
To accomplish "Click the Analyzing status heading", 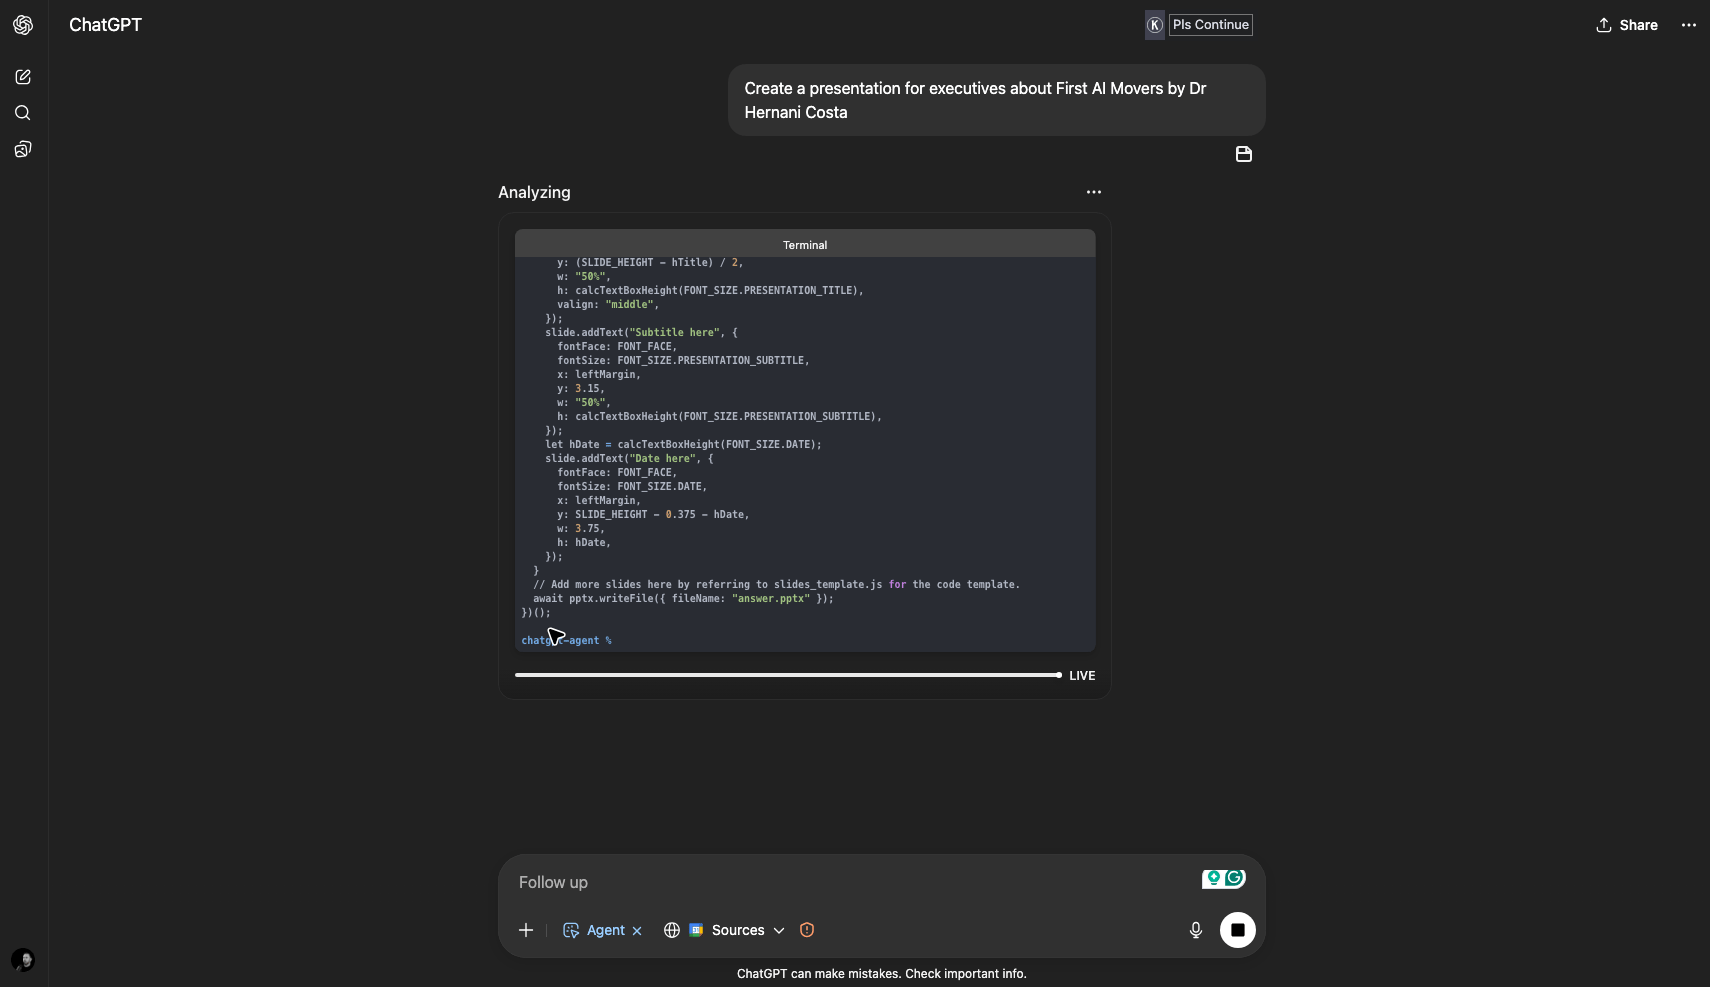I will [x=534, y=192].
